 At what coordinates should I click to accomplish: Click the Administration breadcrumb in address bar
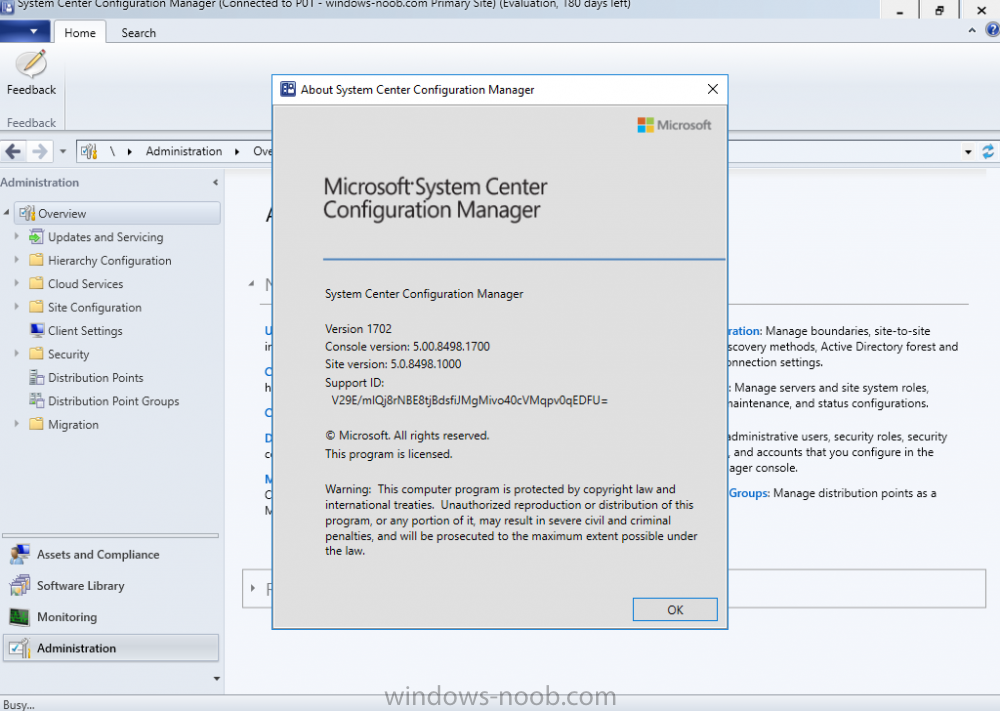pyautogui.click(x=184, y=151)
